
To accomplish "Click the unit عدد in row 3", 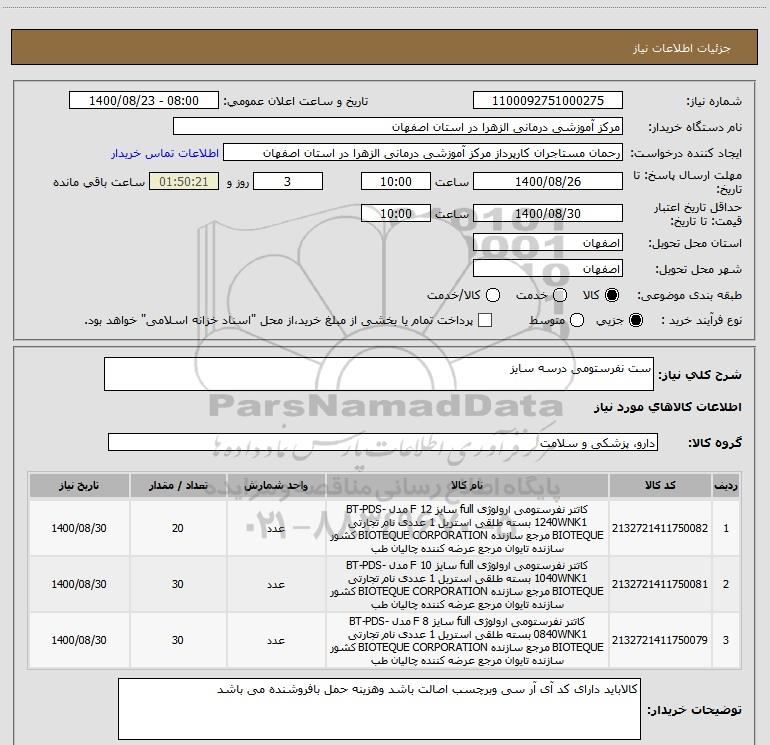I will [276, 640].
